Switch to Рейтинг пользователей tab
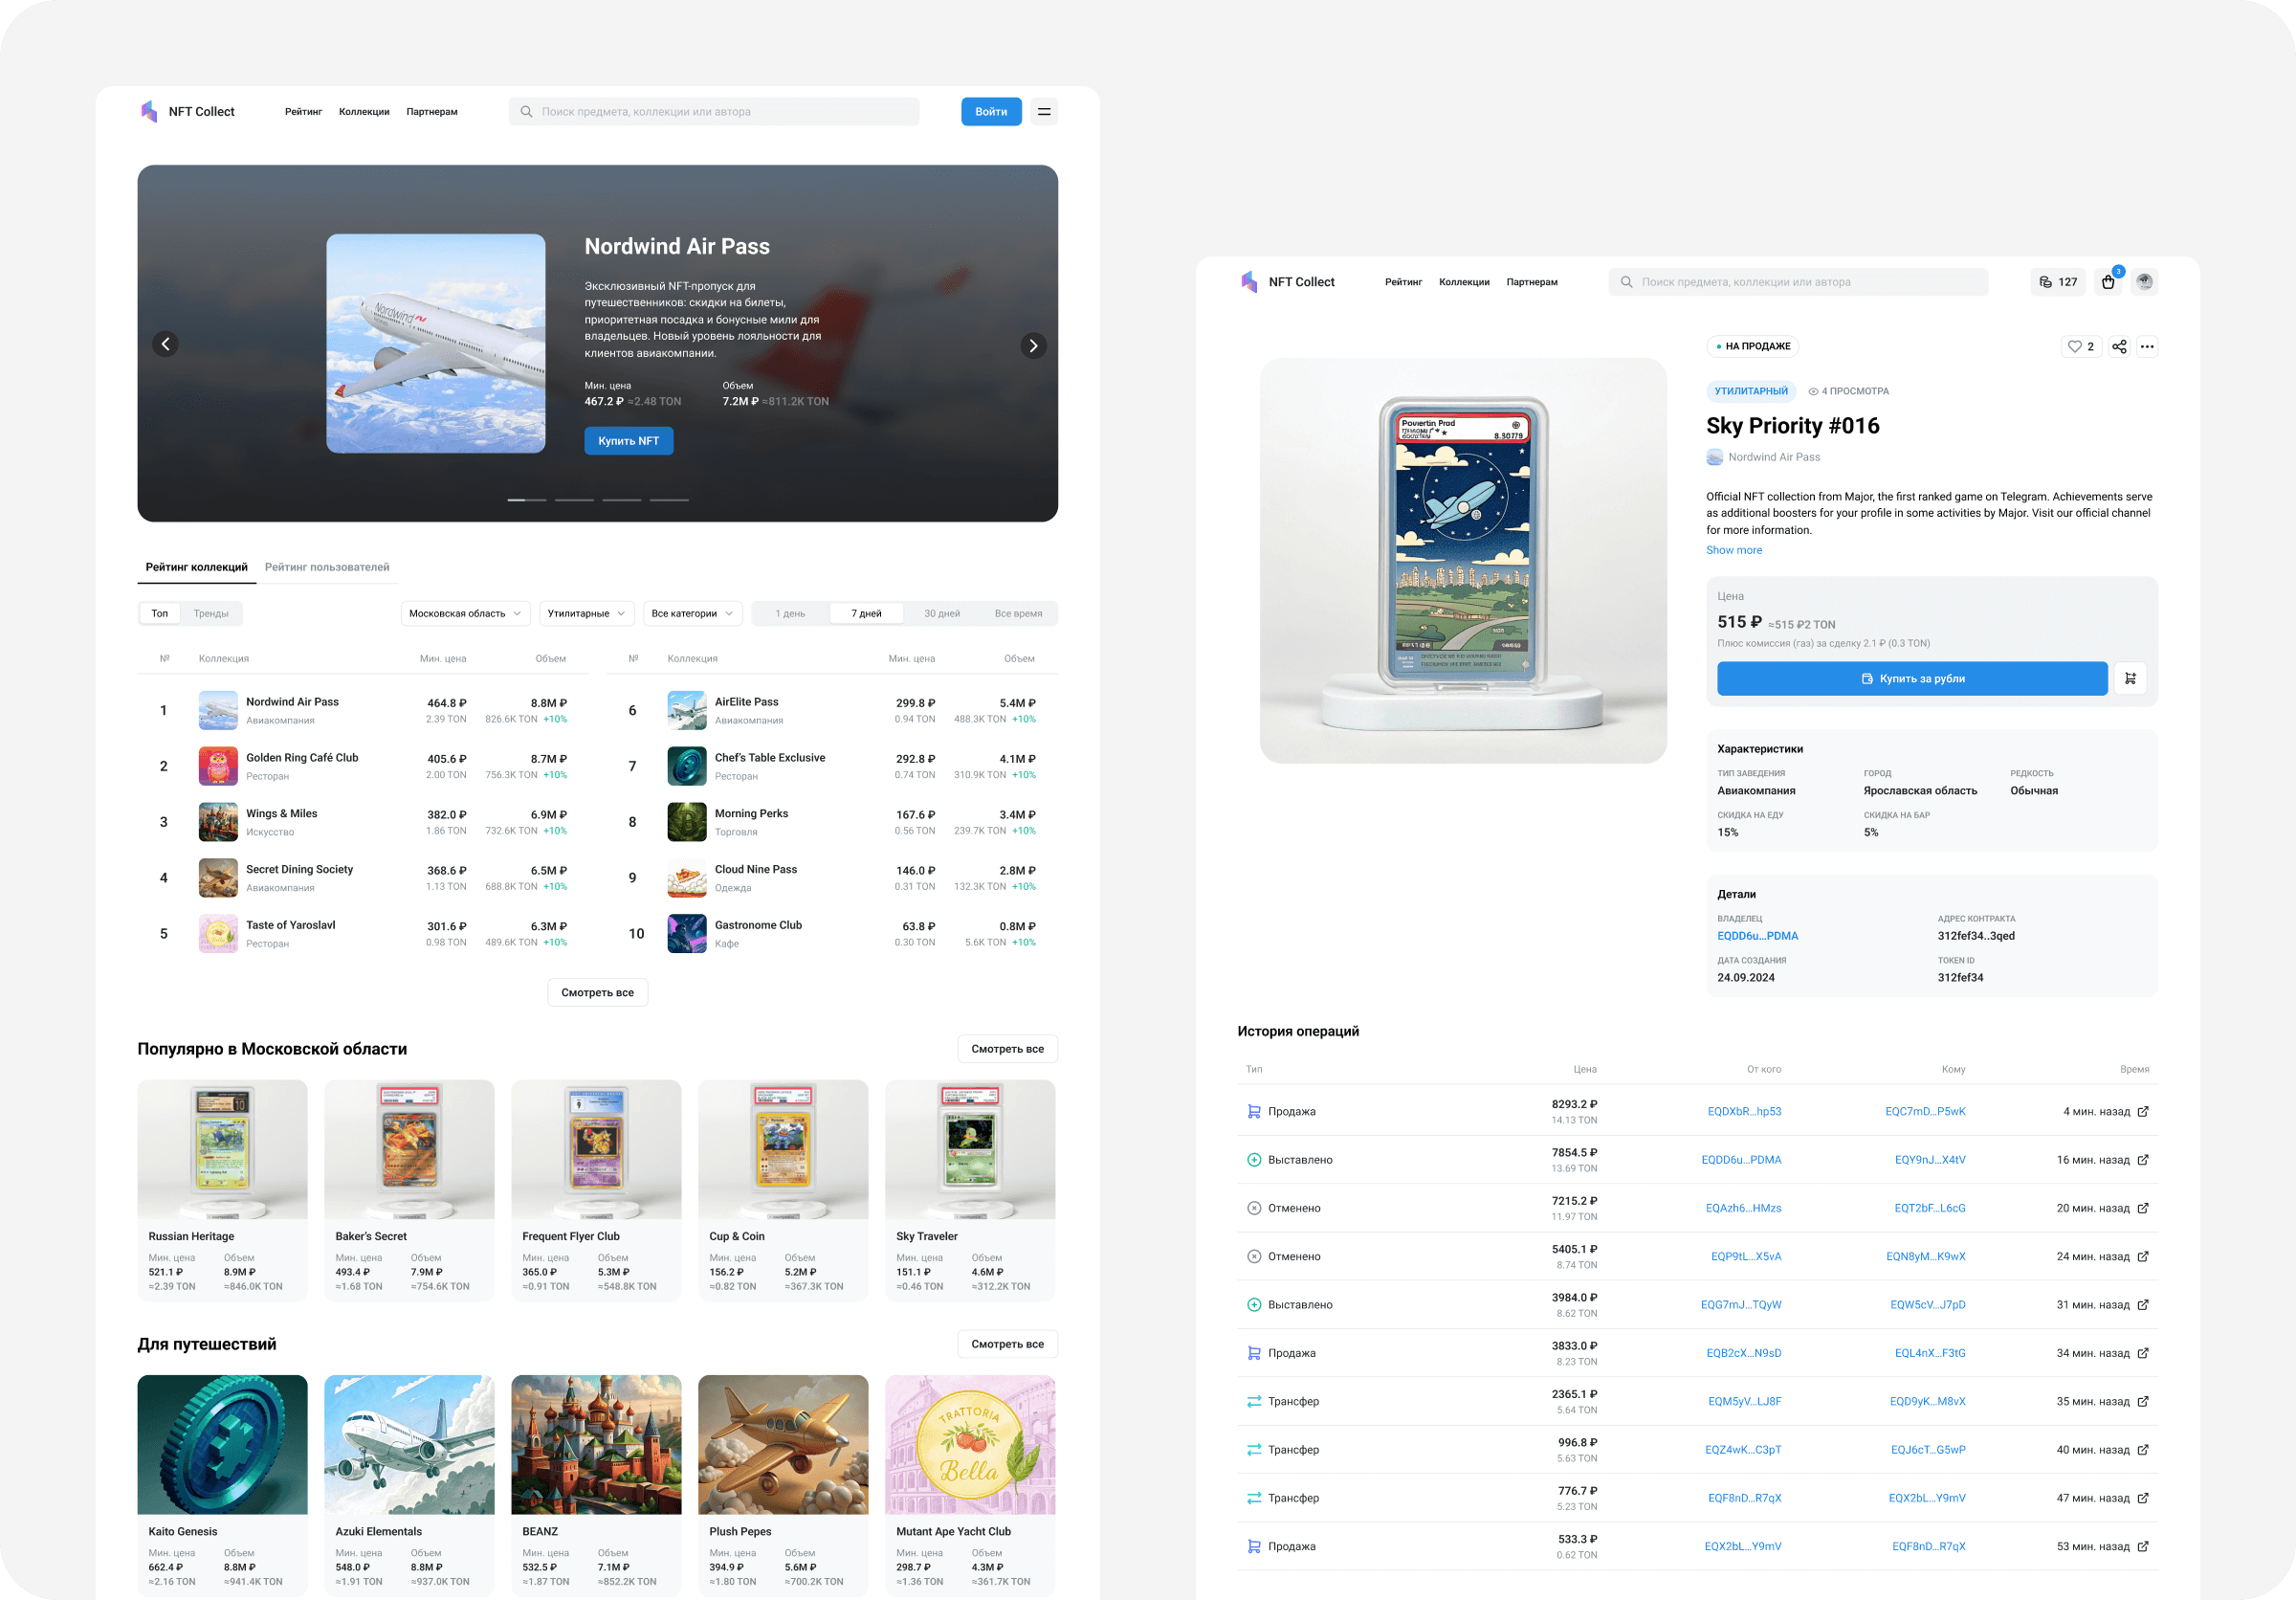Image resolution: width=2296 pixels, height=1600 pixels. coord(327,567)
